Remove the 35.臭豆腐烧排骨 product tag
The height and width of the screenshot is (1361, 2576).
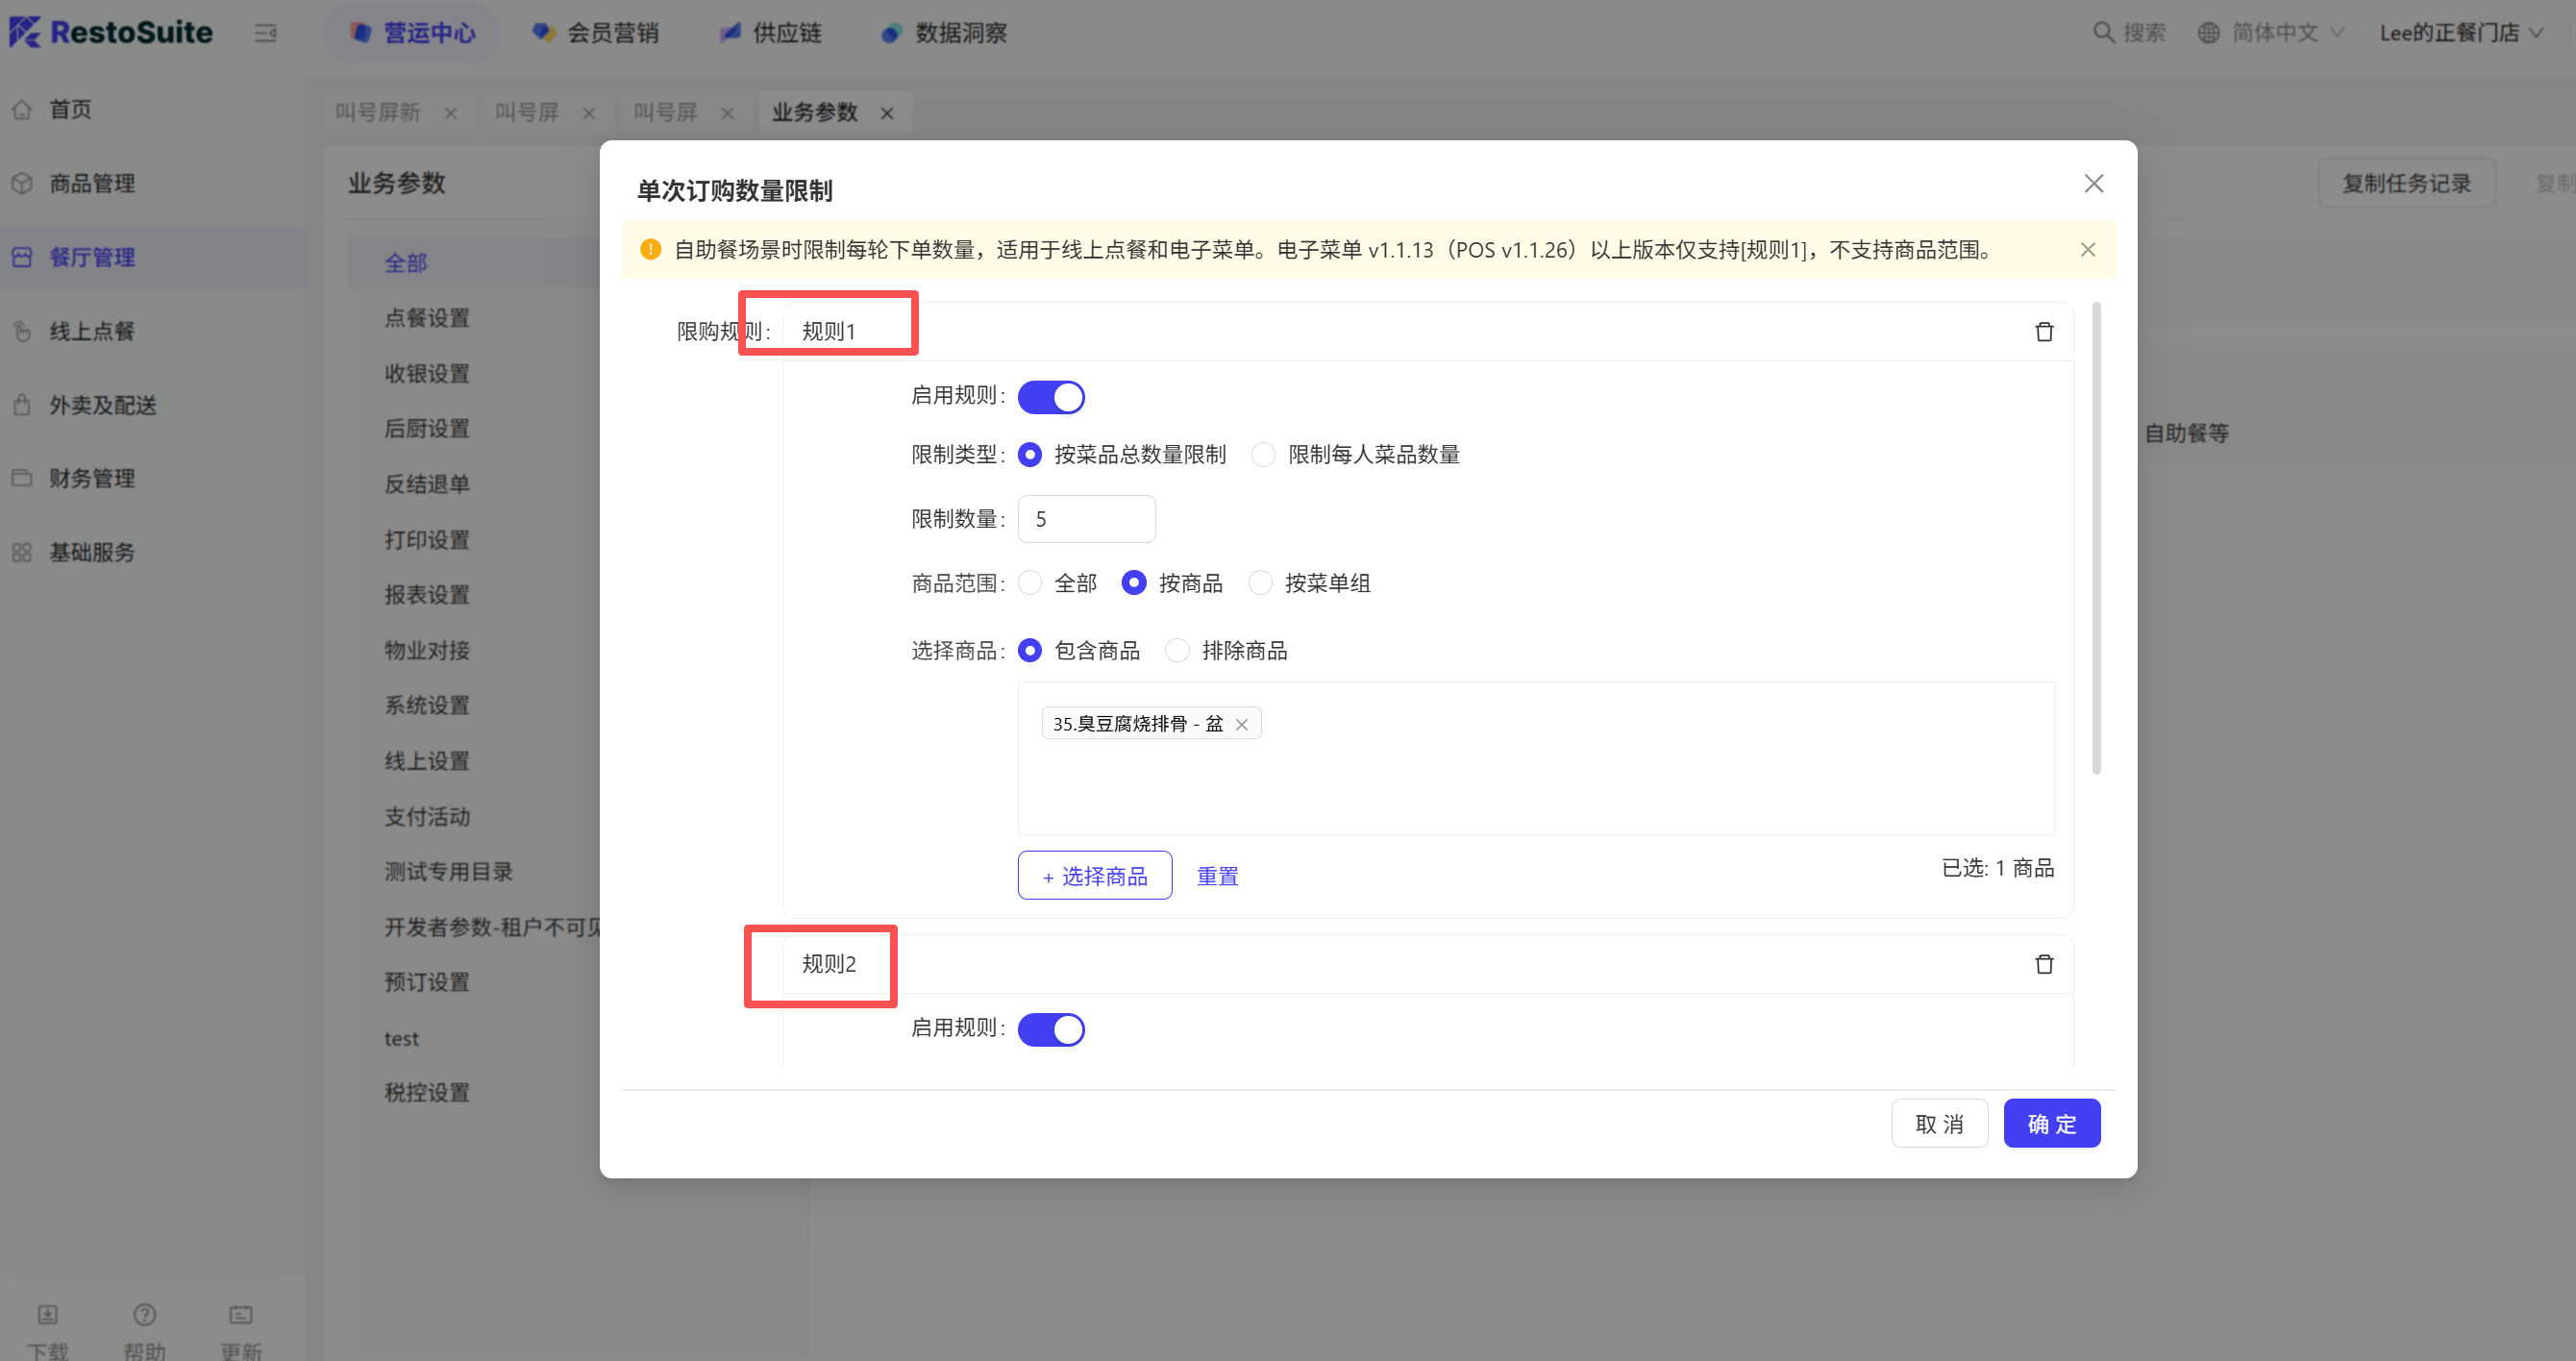1241,725
